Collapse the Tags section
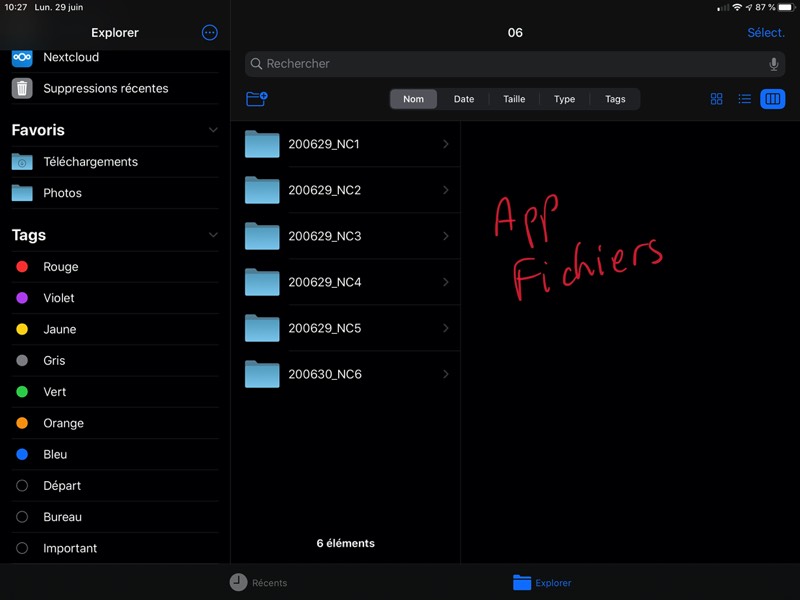800x600 pixels. pyautogui.click(x=213, y=235)
